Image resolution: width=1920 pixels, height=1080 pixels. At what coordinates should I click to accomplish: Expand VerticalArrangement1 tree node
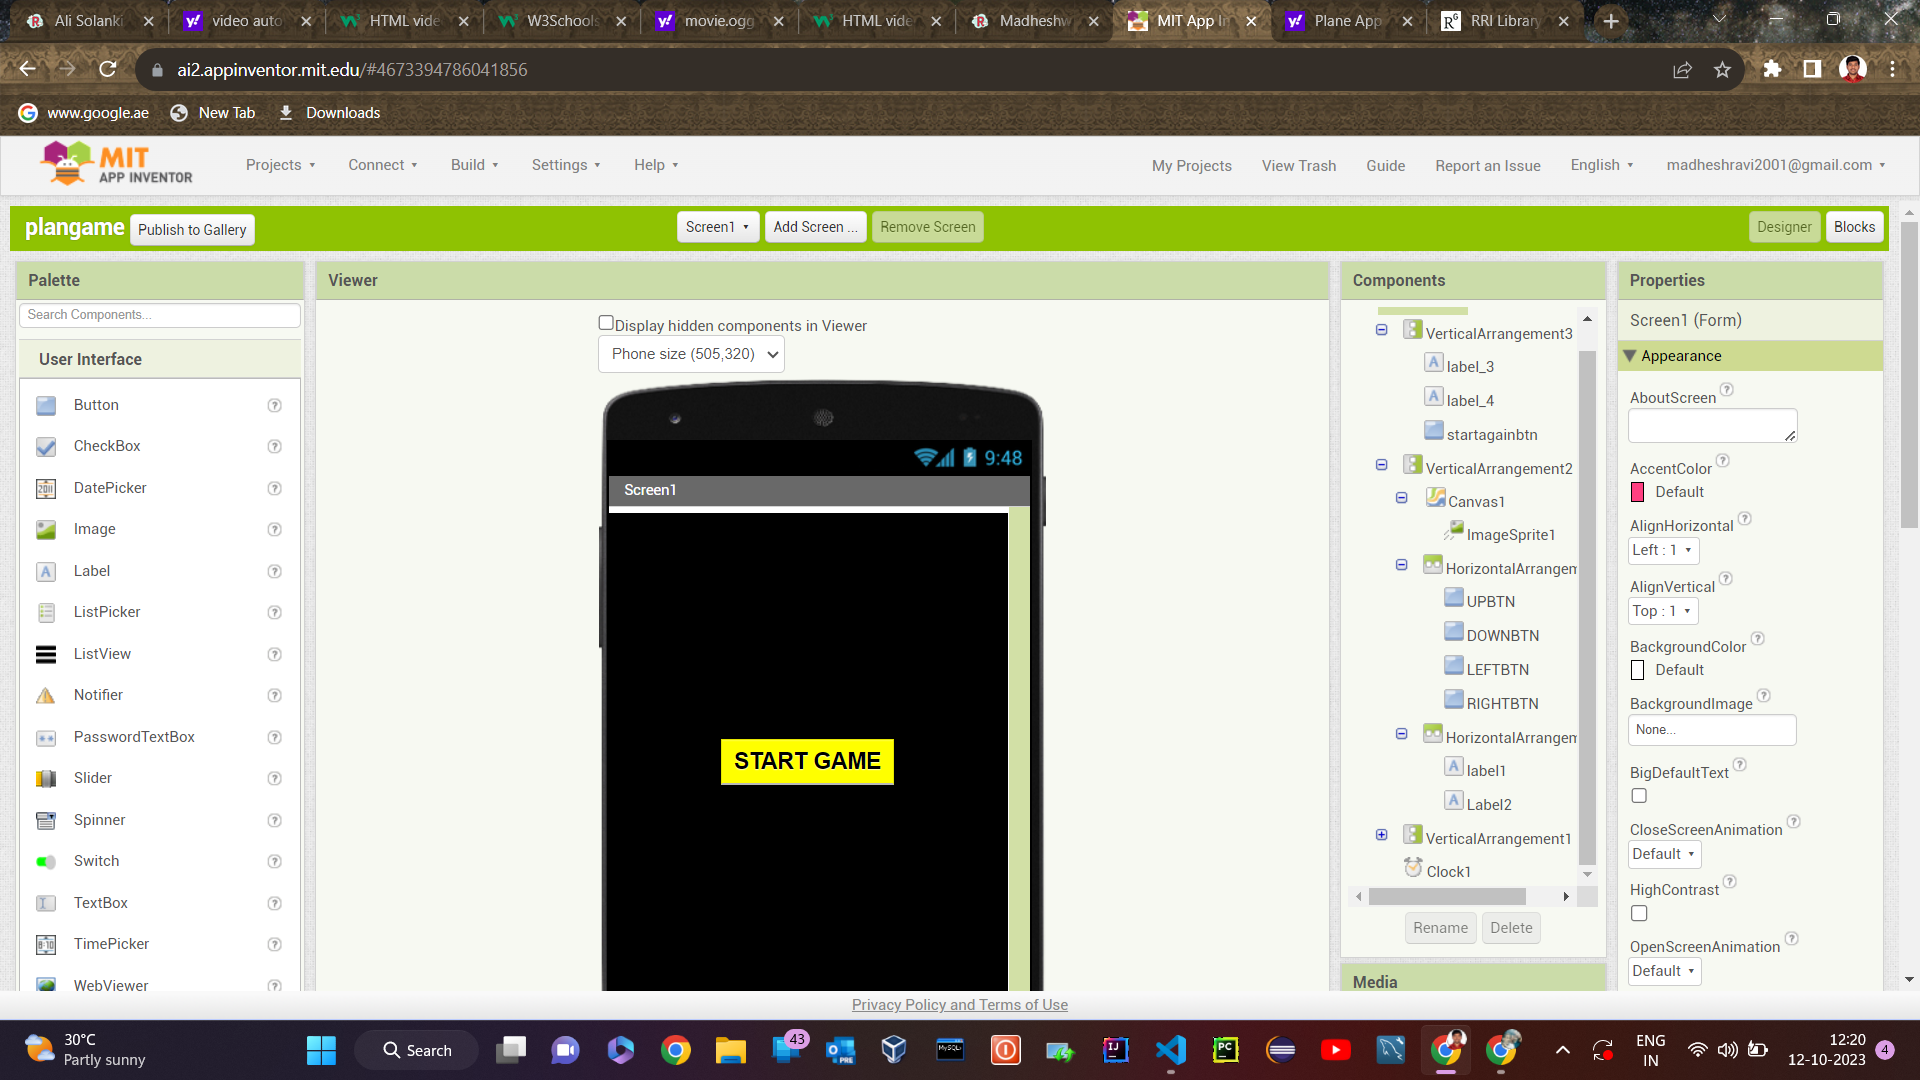[1382, 836]
